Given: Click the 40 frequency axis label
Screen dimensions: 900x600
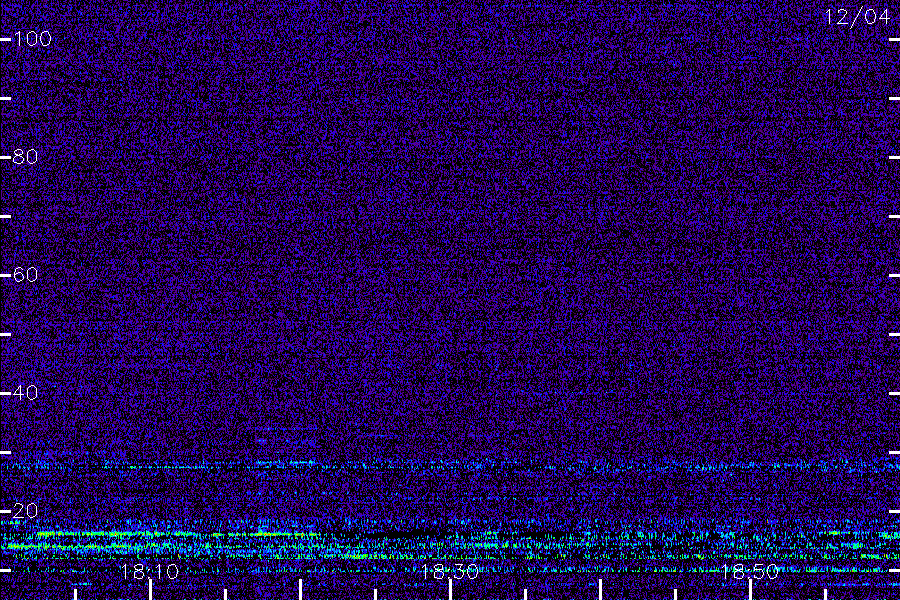Looking at the screenshot, I should [x=25, y=393].
